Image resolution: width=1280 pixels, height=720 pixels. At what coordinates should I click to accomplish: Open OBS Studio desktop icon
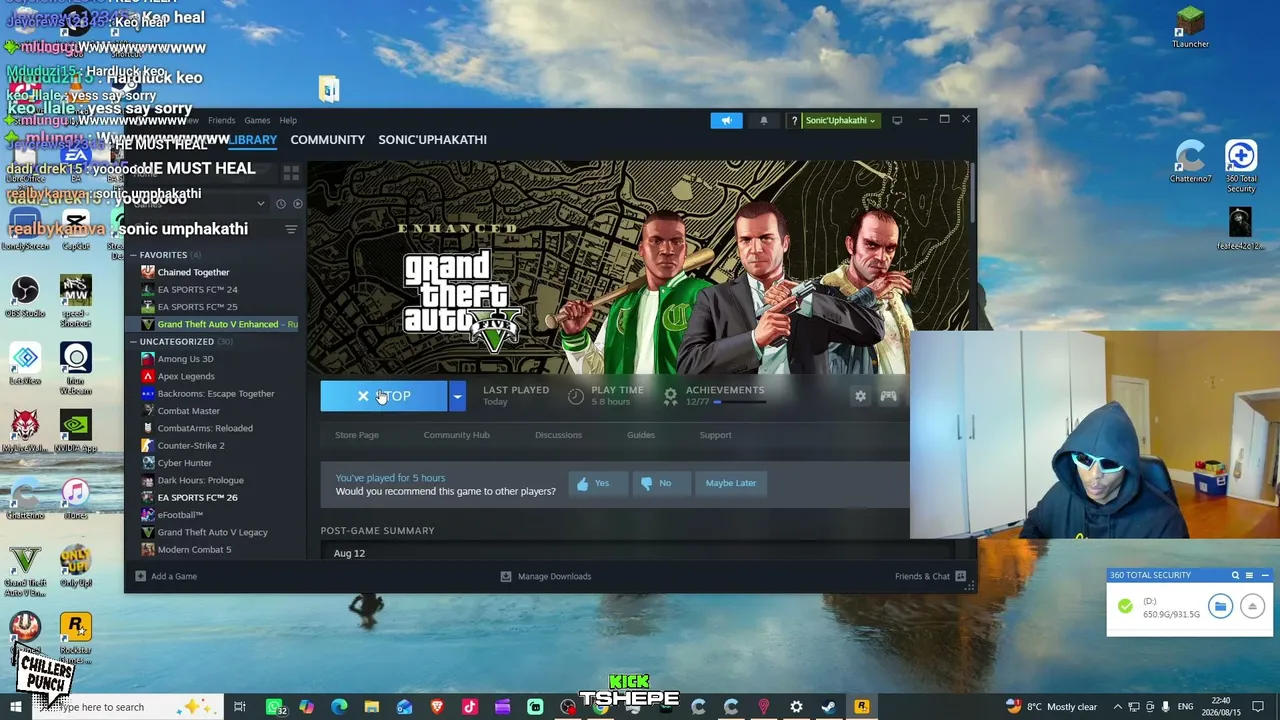coord(25,296)
